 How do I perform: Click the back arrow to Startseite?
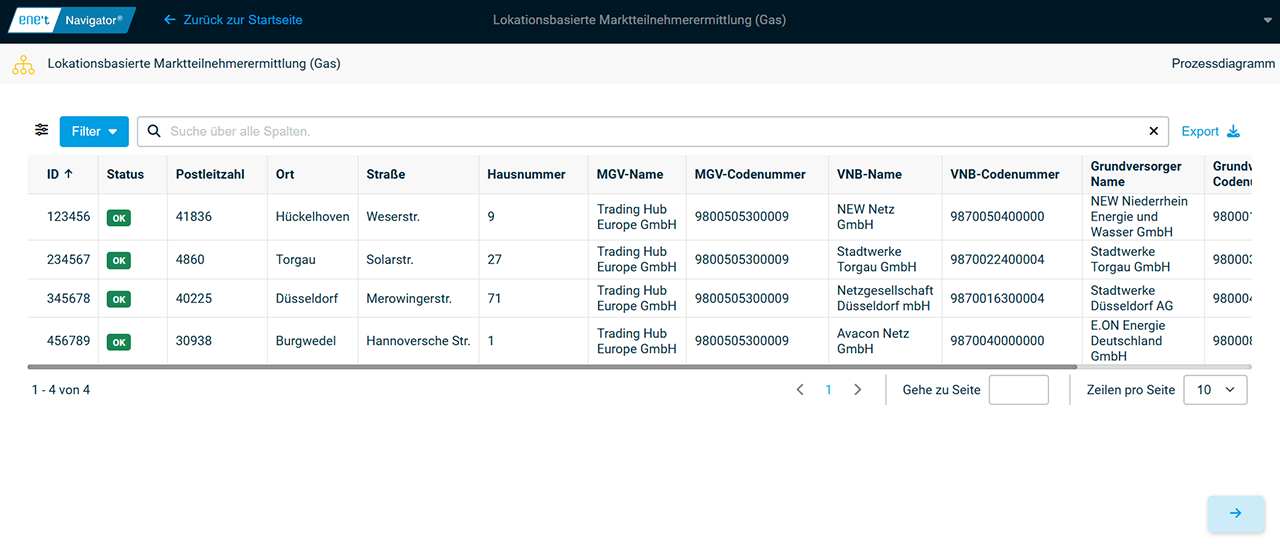click(x=170, y=20)
